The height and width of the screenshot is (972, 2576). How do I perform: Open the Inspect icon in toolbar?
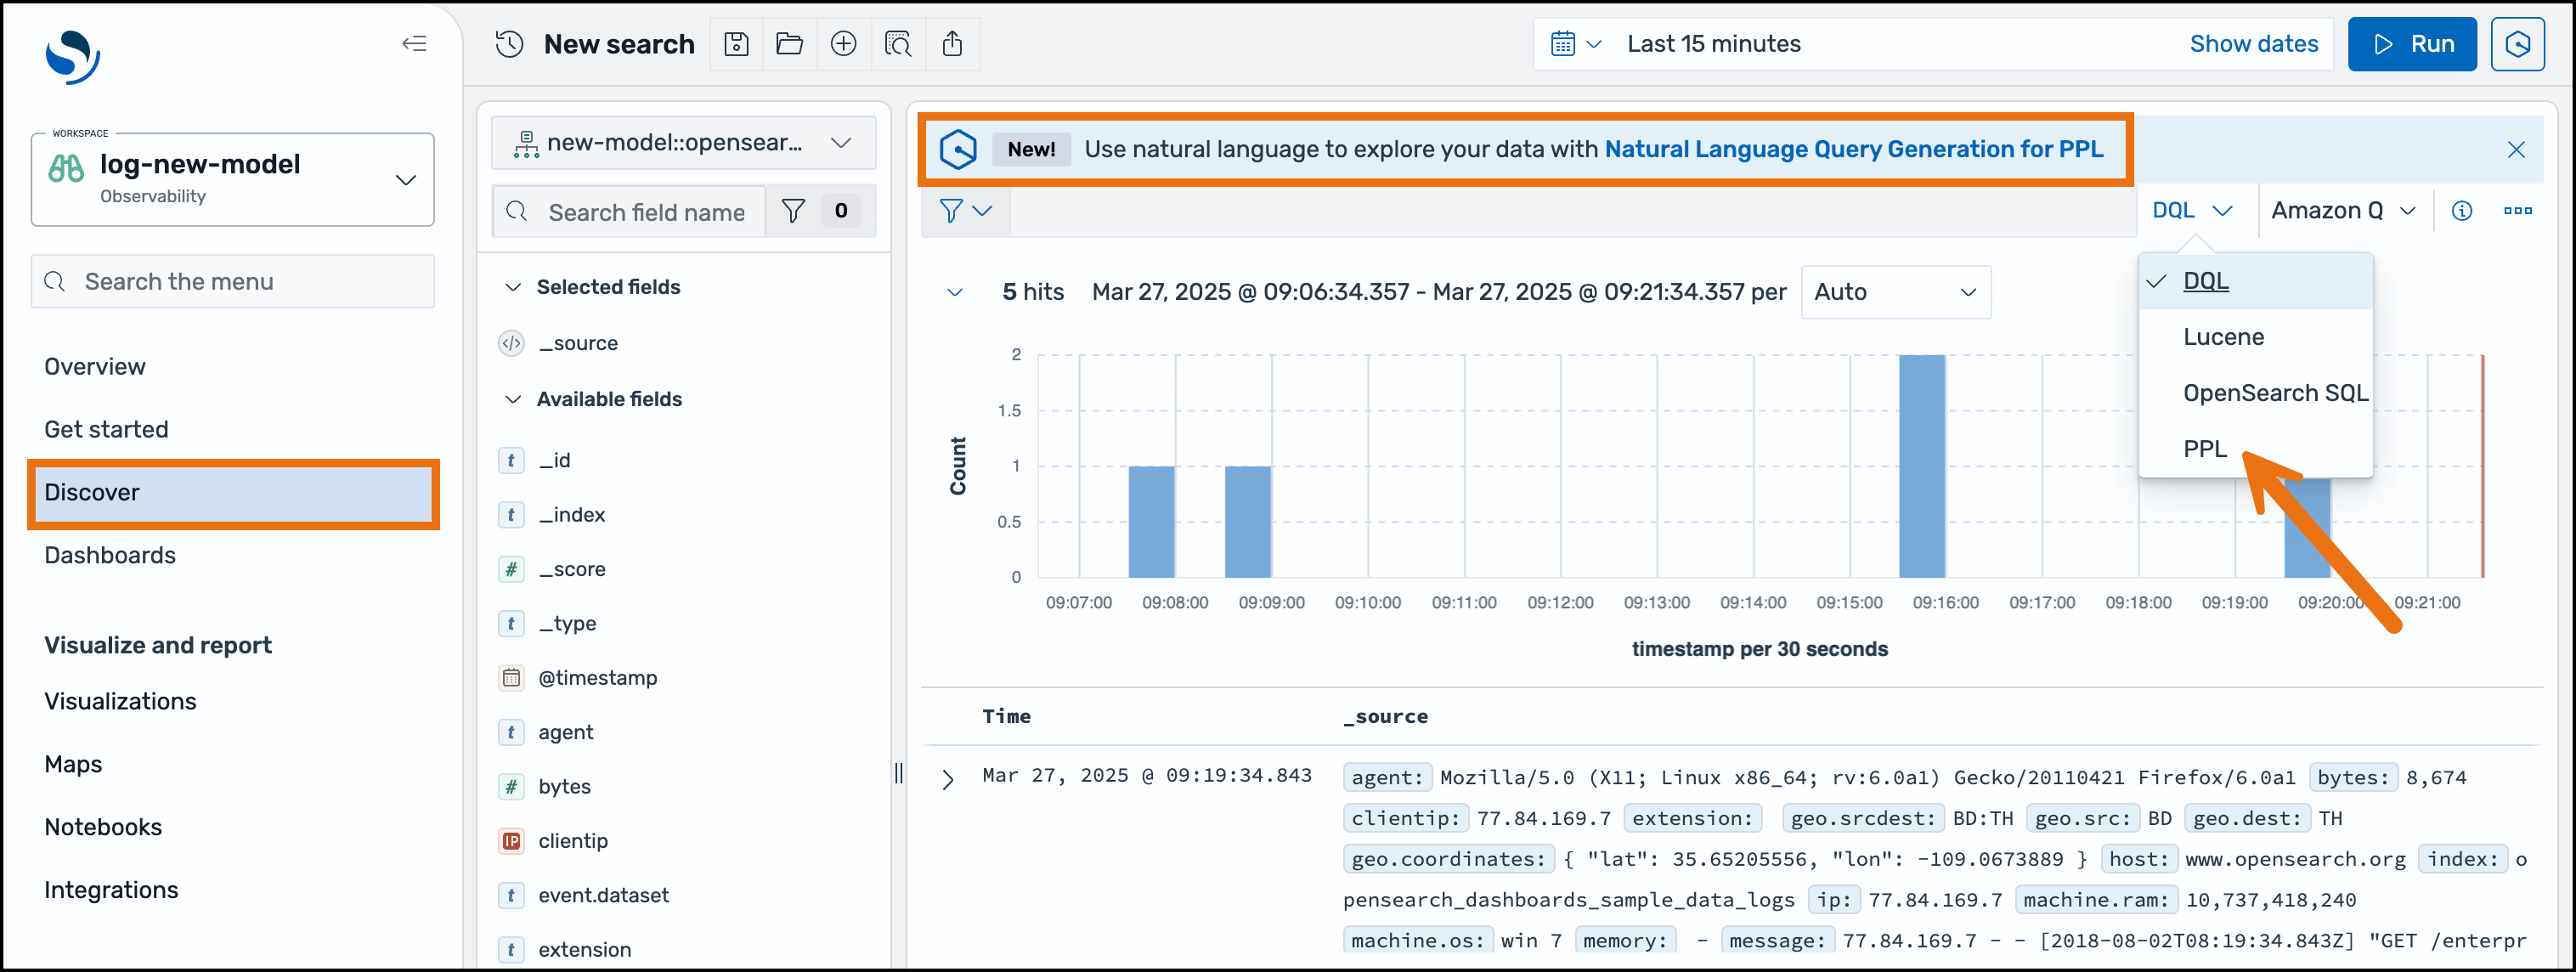(x=898, y=44)
